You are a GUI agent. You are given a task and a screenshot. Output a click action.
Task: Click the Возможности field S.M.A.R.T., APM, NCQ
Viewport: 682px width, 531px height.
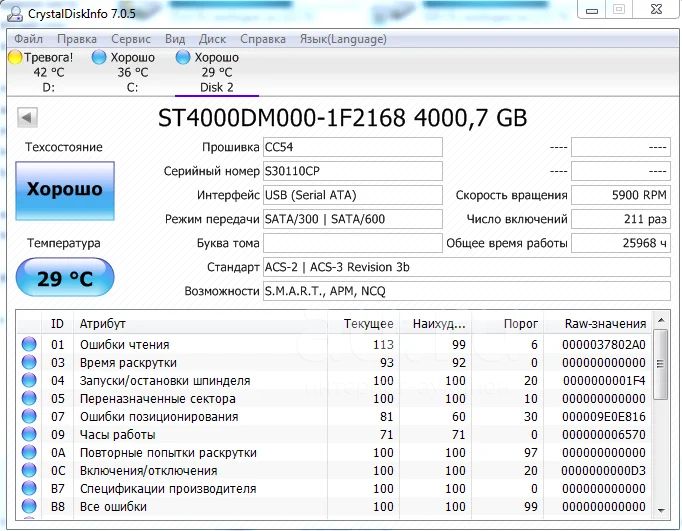tap(467, 291)
